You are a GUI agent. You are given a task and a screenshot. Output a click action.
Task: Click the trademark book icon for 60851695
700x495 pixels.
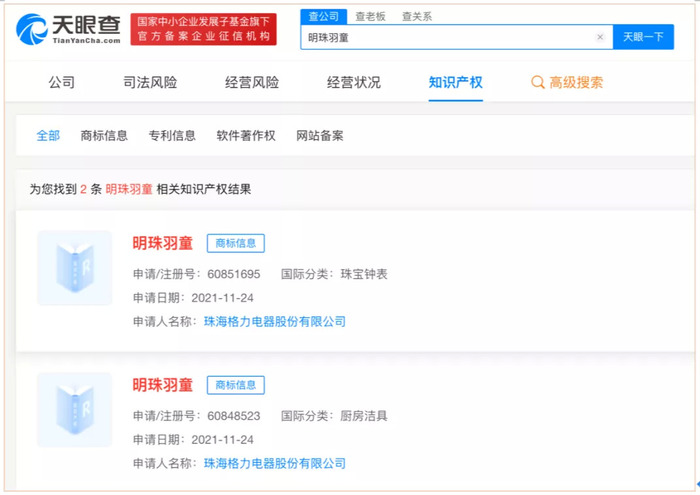tap(75, 268)
